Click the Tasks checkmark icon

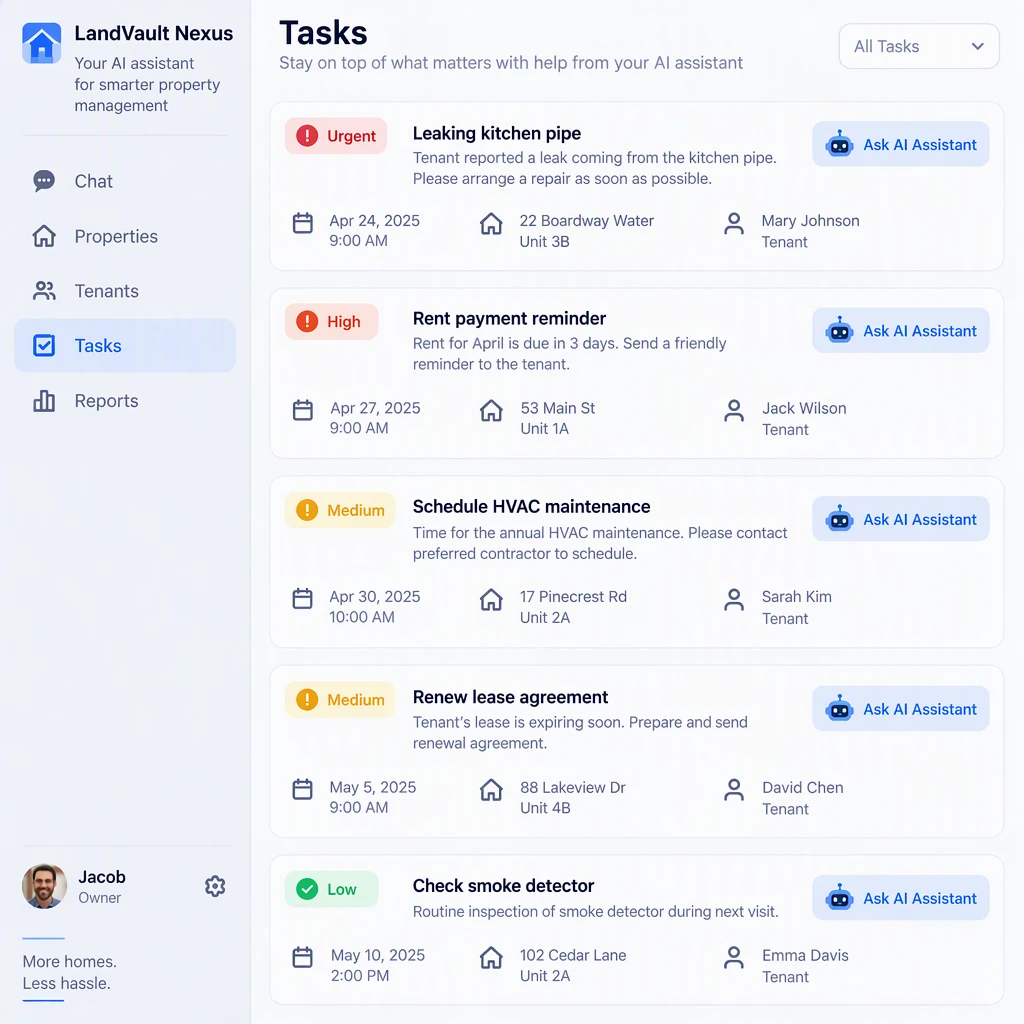(44, 345)
